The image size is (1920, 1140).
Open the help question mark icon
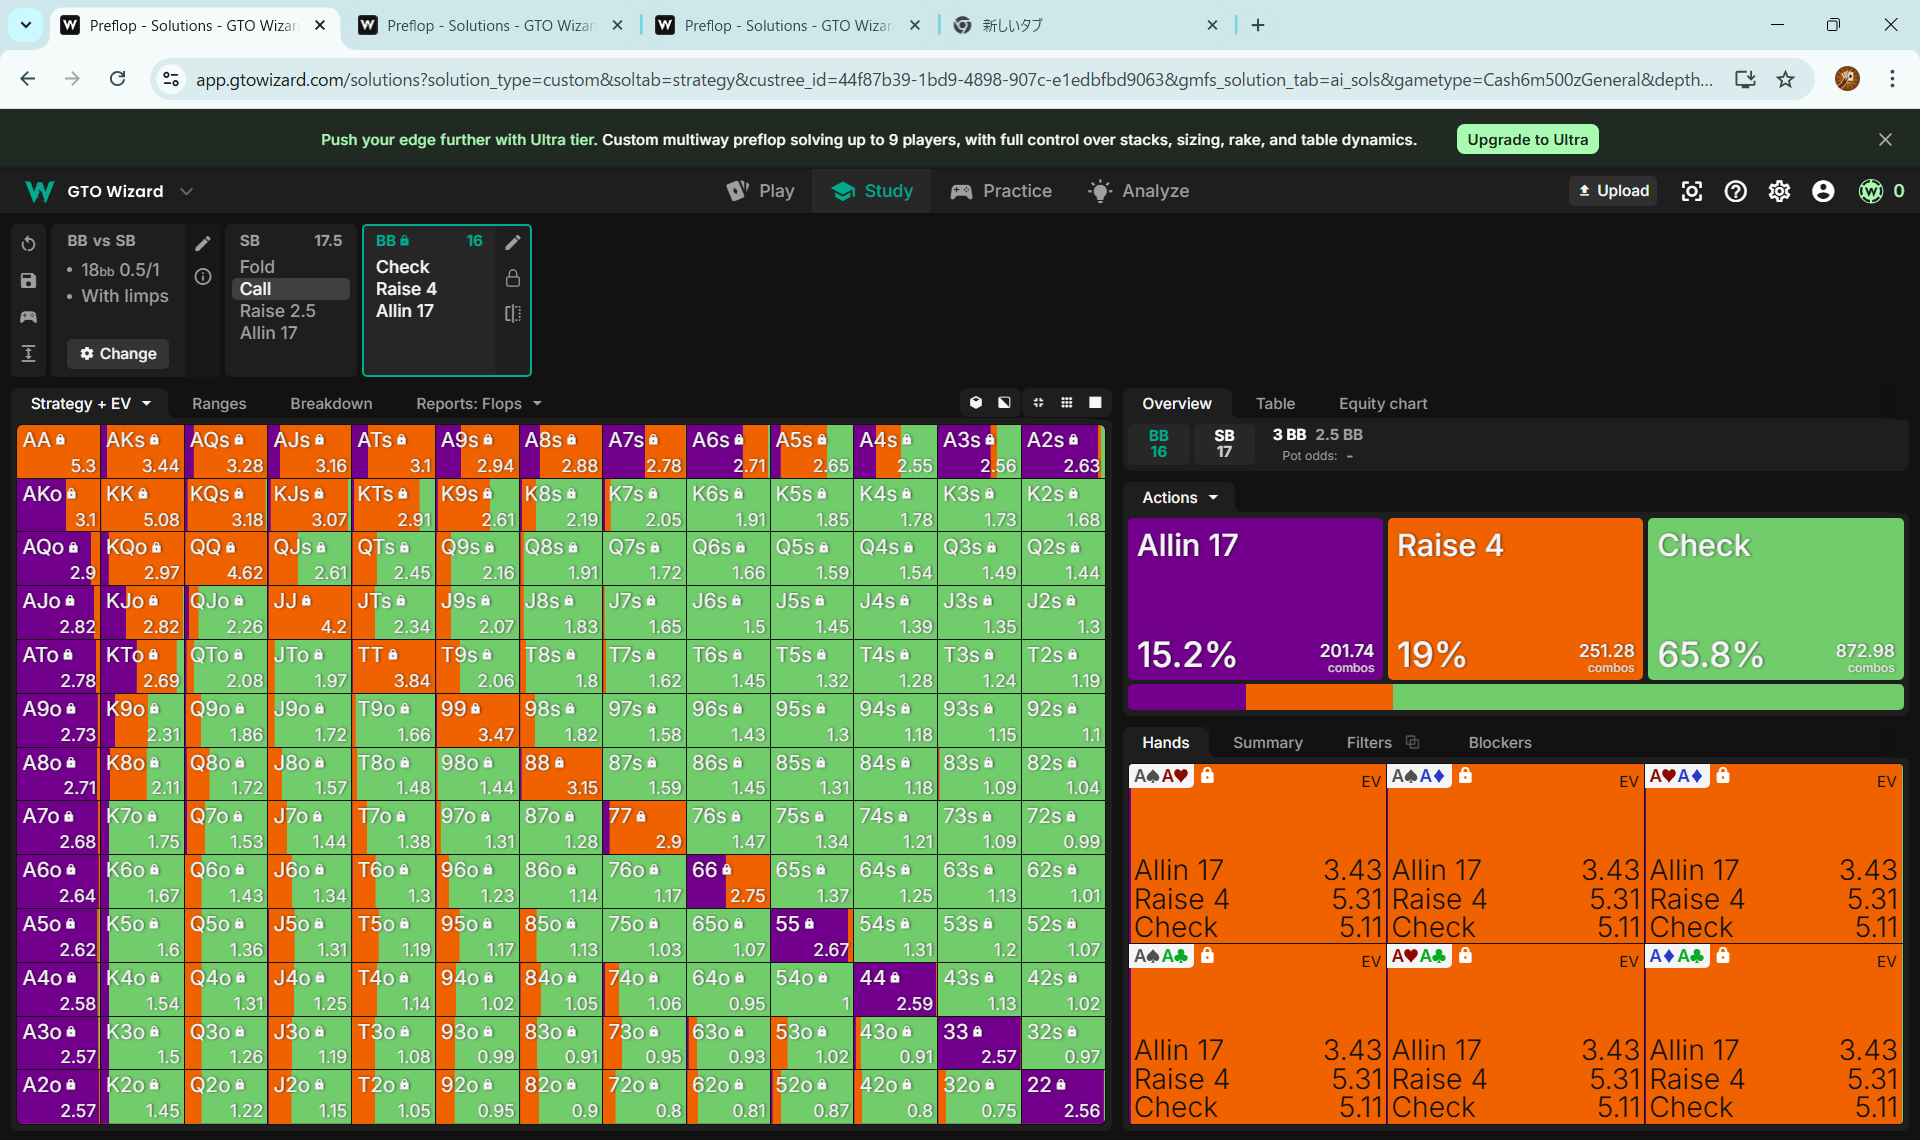[x=1735, y=191]
